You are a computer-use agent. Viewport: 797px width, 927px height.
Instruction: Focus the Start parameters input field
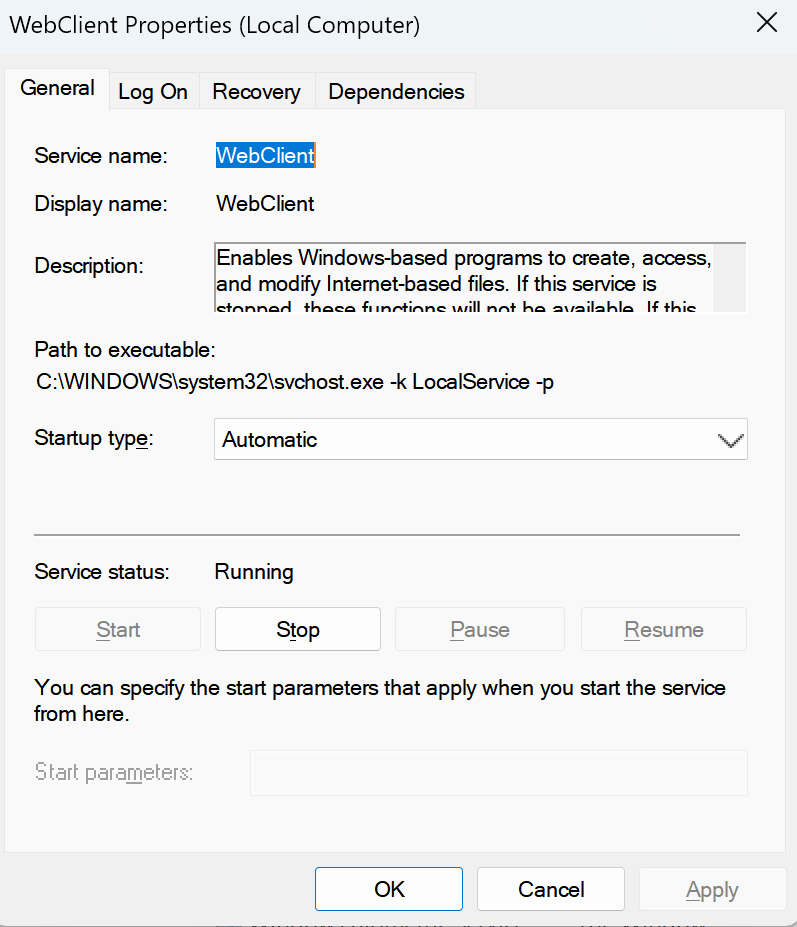tap(499, 773)
